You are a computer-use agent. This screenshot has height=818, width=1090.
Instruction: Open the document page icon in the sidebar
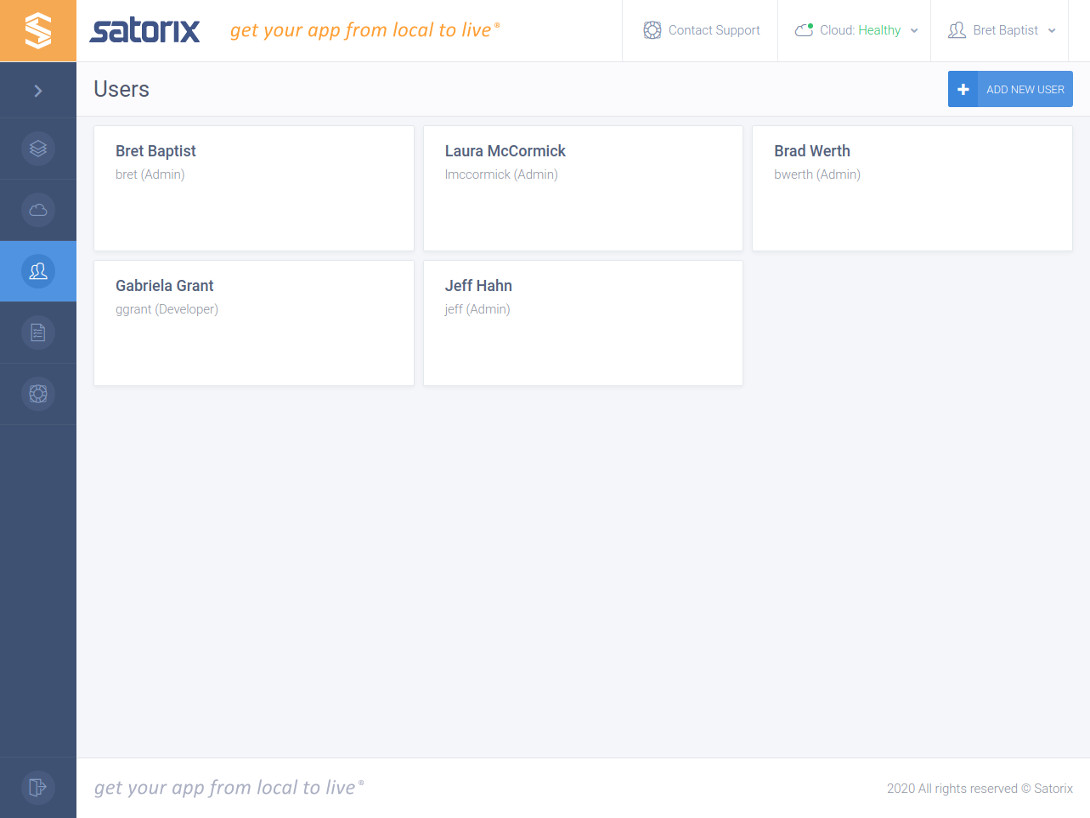pyautogui.click(x=38, y=332)
